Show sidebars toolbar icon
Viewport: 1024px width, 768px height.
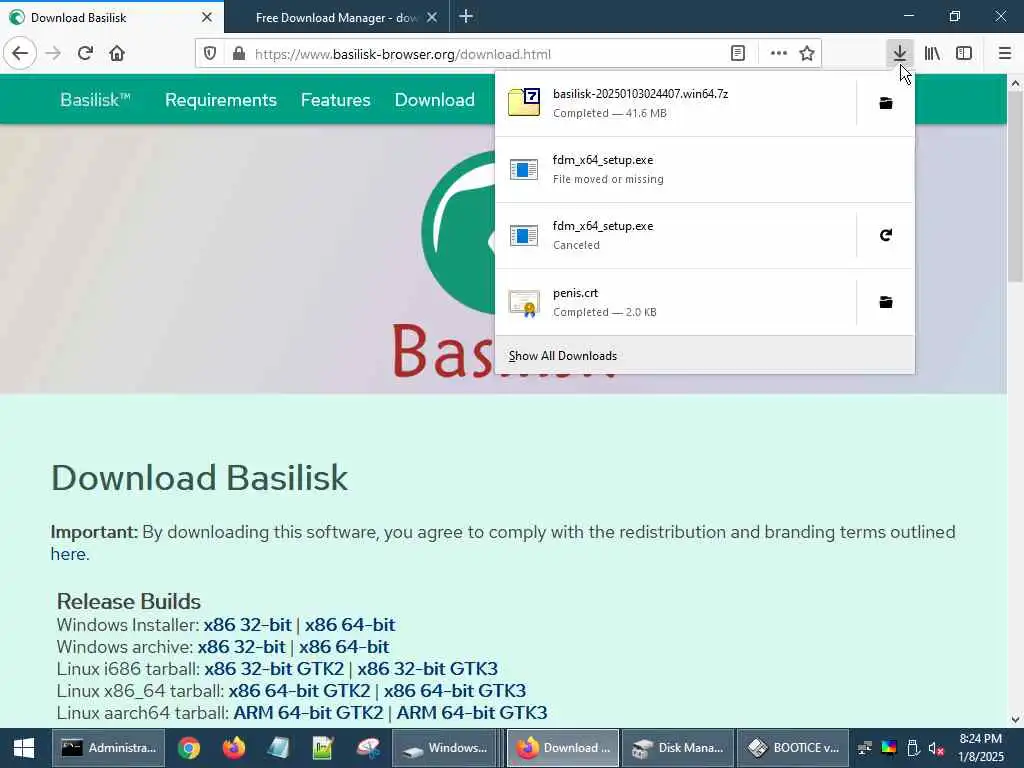(x=964, y=54)
